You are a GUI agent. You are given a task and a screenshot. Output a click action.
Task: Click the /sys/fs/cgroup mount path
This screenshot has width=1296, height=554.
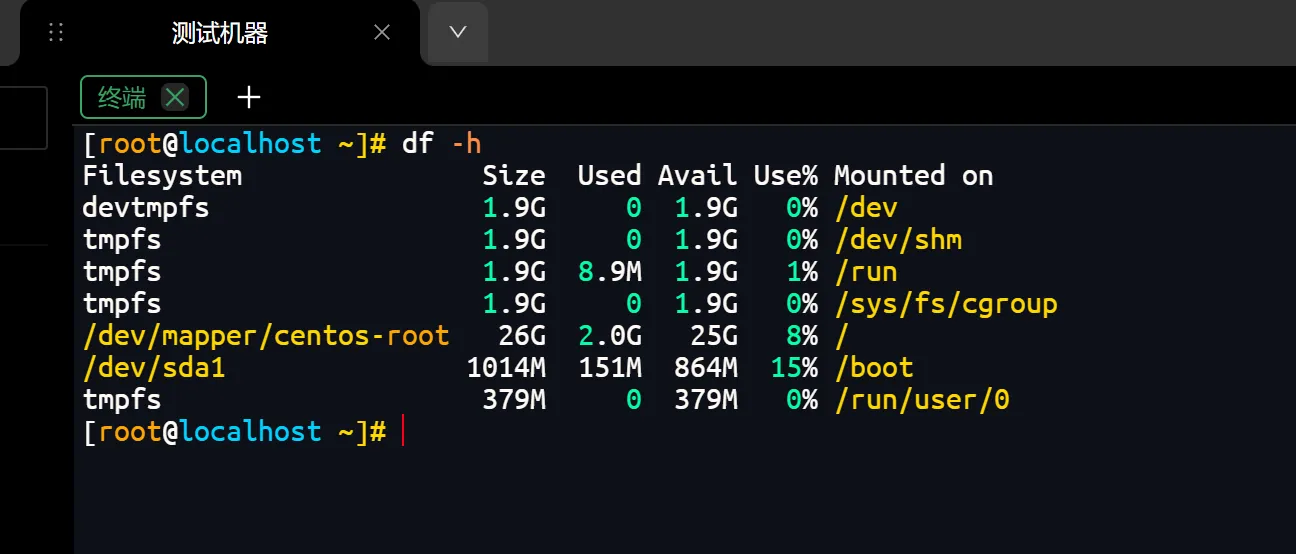[x=945, y=304]
